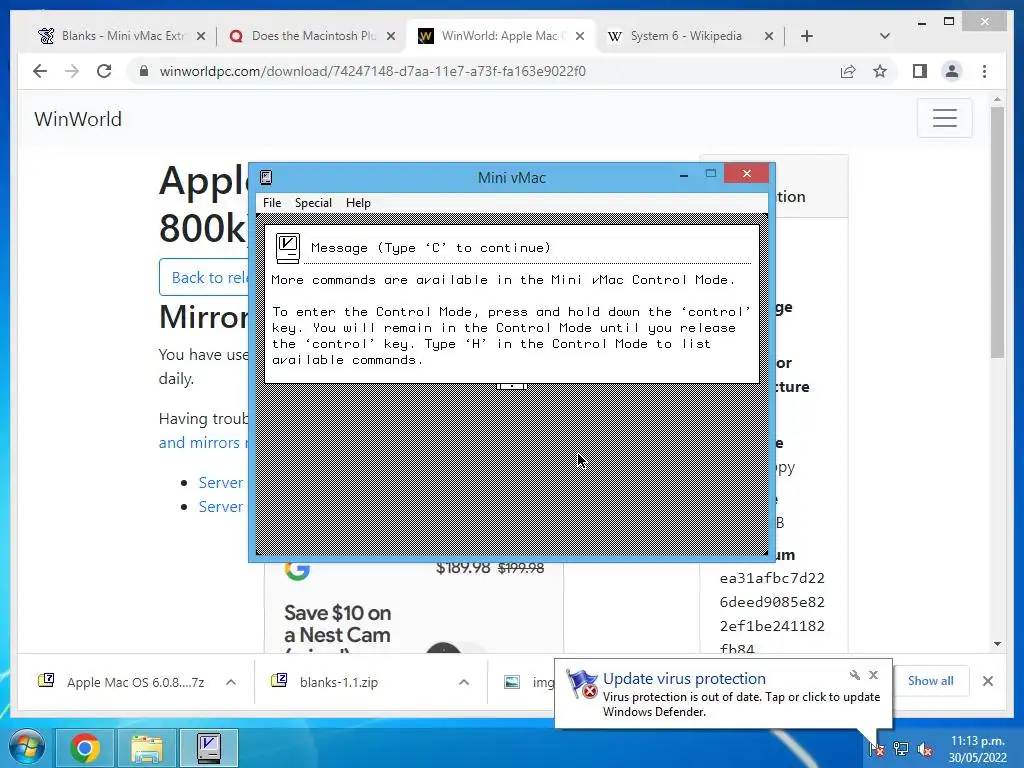Close the Blanks - Mini vMac tab
Image resolution: width=1024 pixels, height=768 pixels.
pyautogui.click(x=201, y=36)
